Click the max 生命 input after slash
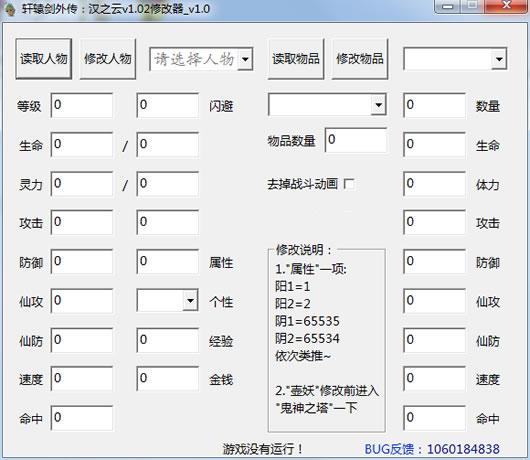The width and height of the screenshot is (530, 460). coord(168,145)
